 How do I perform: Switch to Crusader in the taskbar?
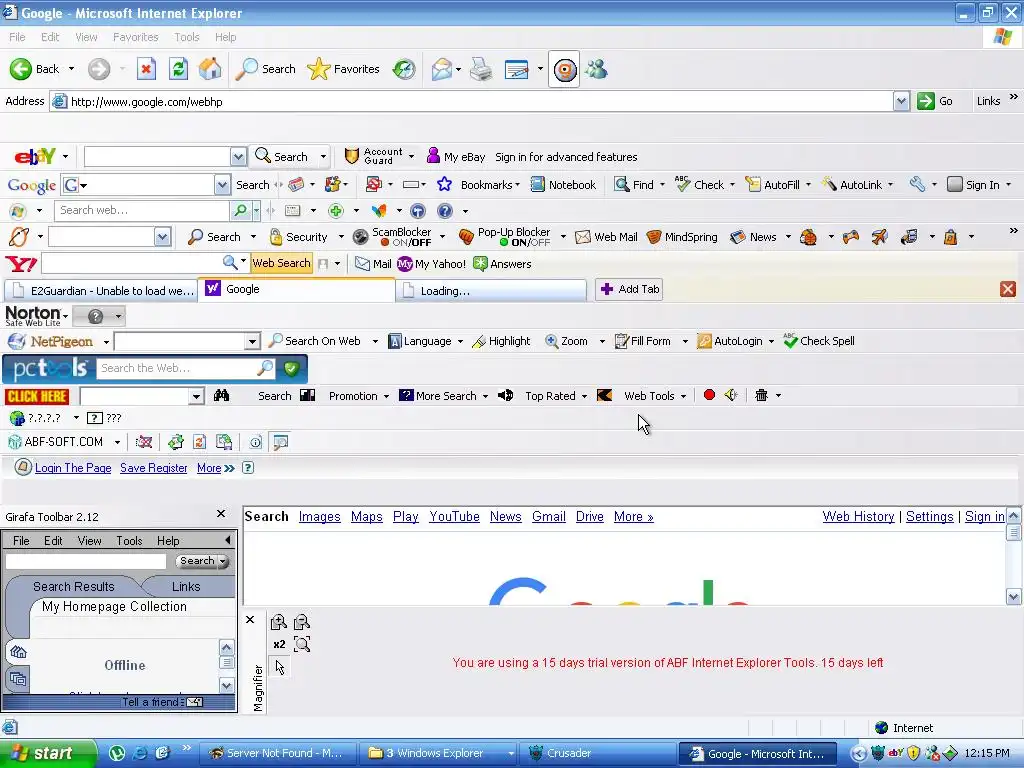point(598,754)
